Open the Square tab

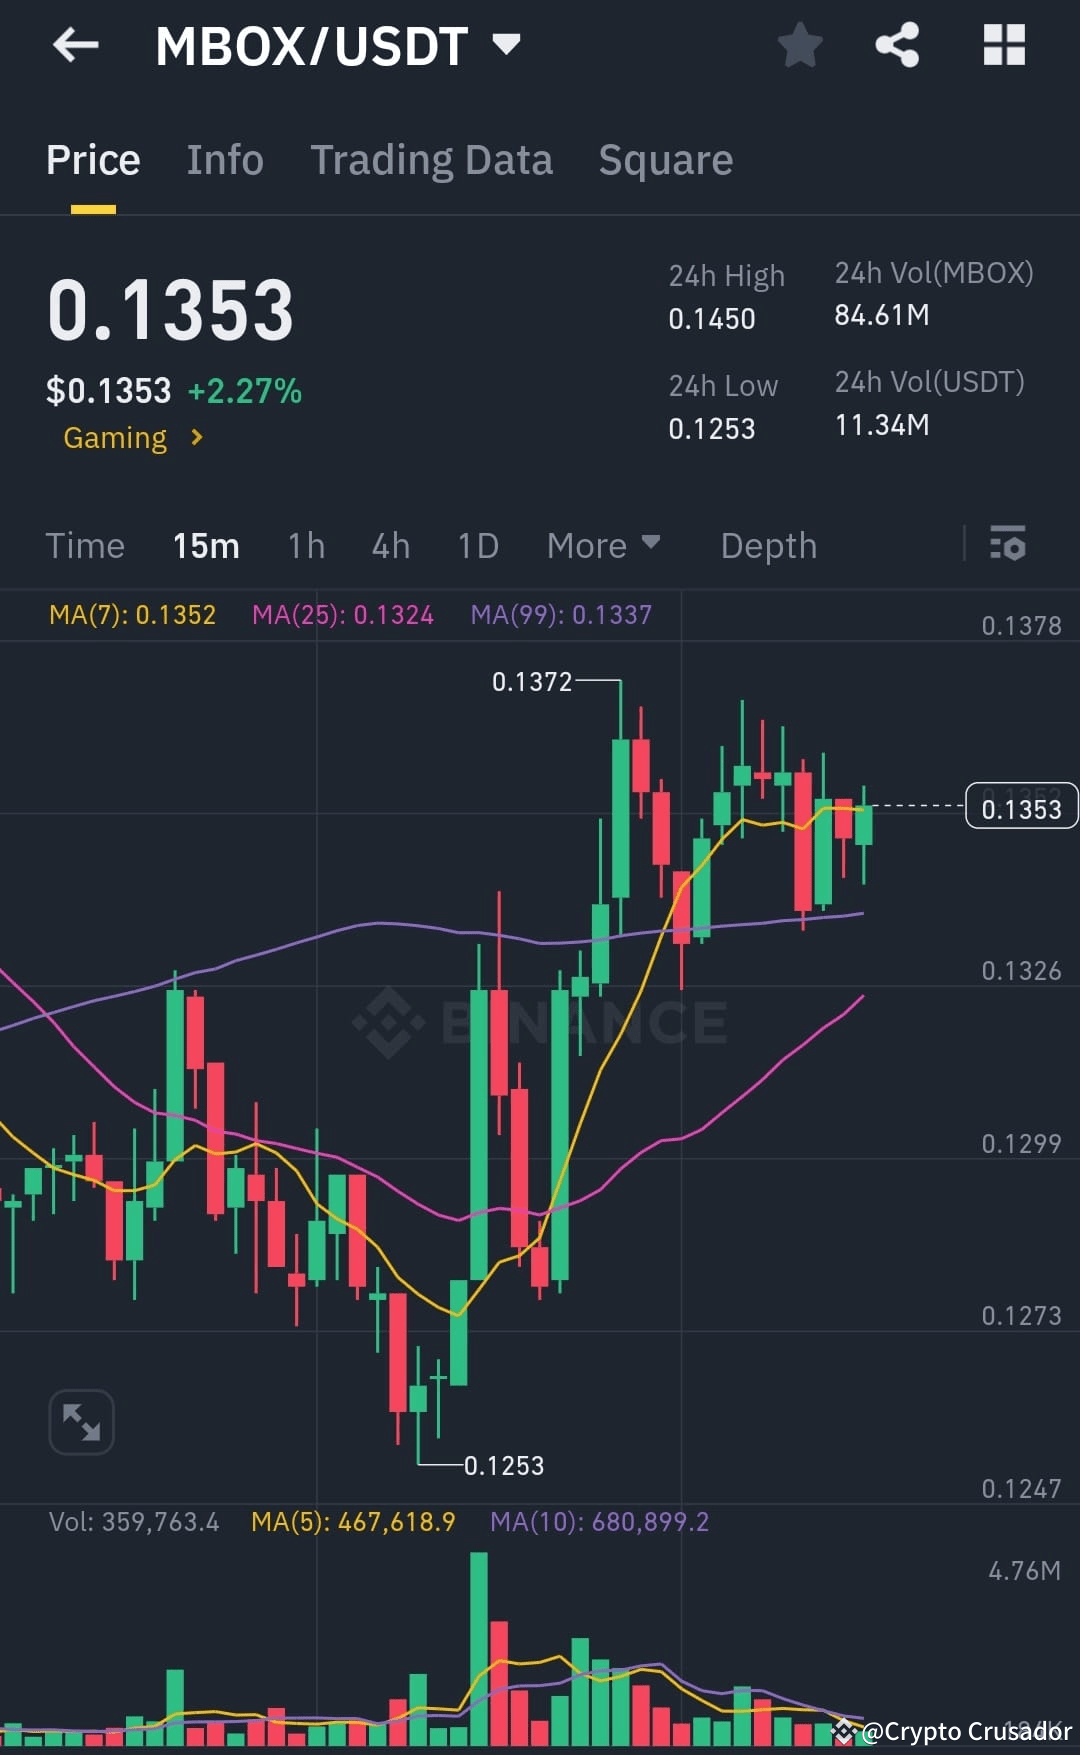[665, 160]
